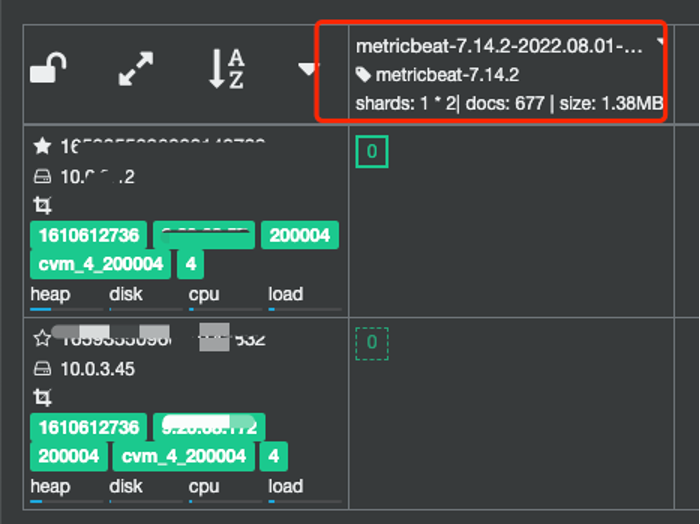Select the solid-bordered primary shard 0
Image resolution: width=700 pixels, height=524 pixels.
tap(372, 152)
